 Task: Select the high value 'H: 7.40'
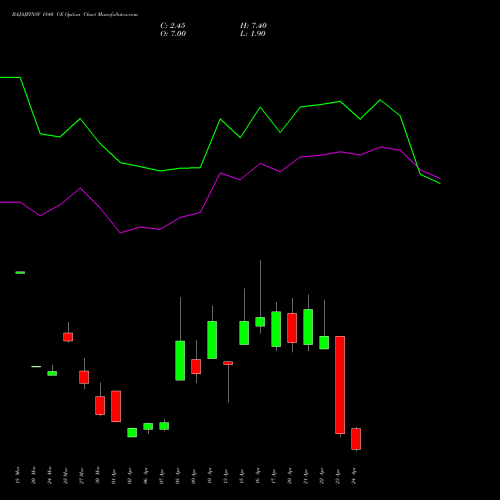(x=253, y=26)
